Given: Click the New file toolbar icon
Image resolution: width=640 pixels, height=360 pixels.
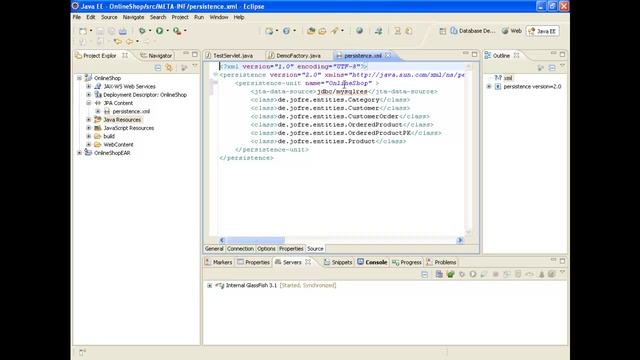Looking at the screenshot, I should pyautogui.click(x=83, y=31).
